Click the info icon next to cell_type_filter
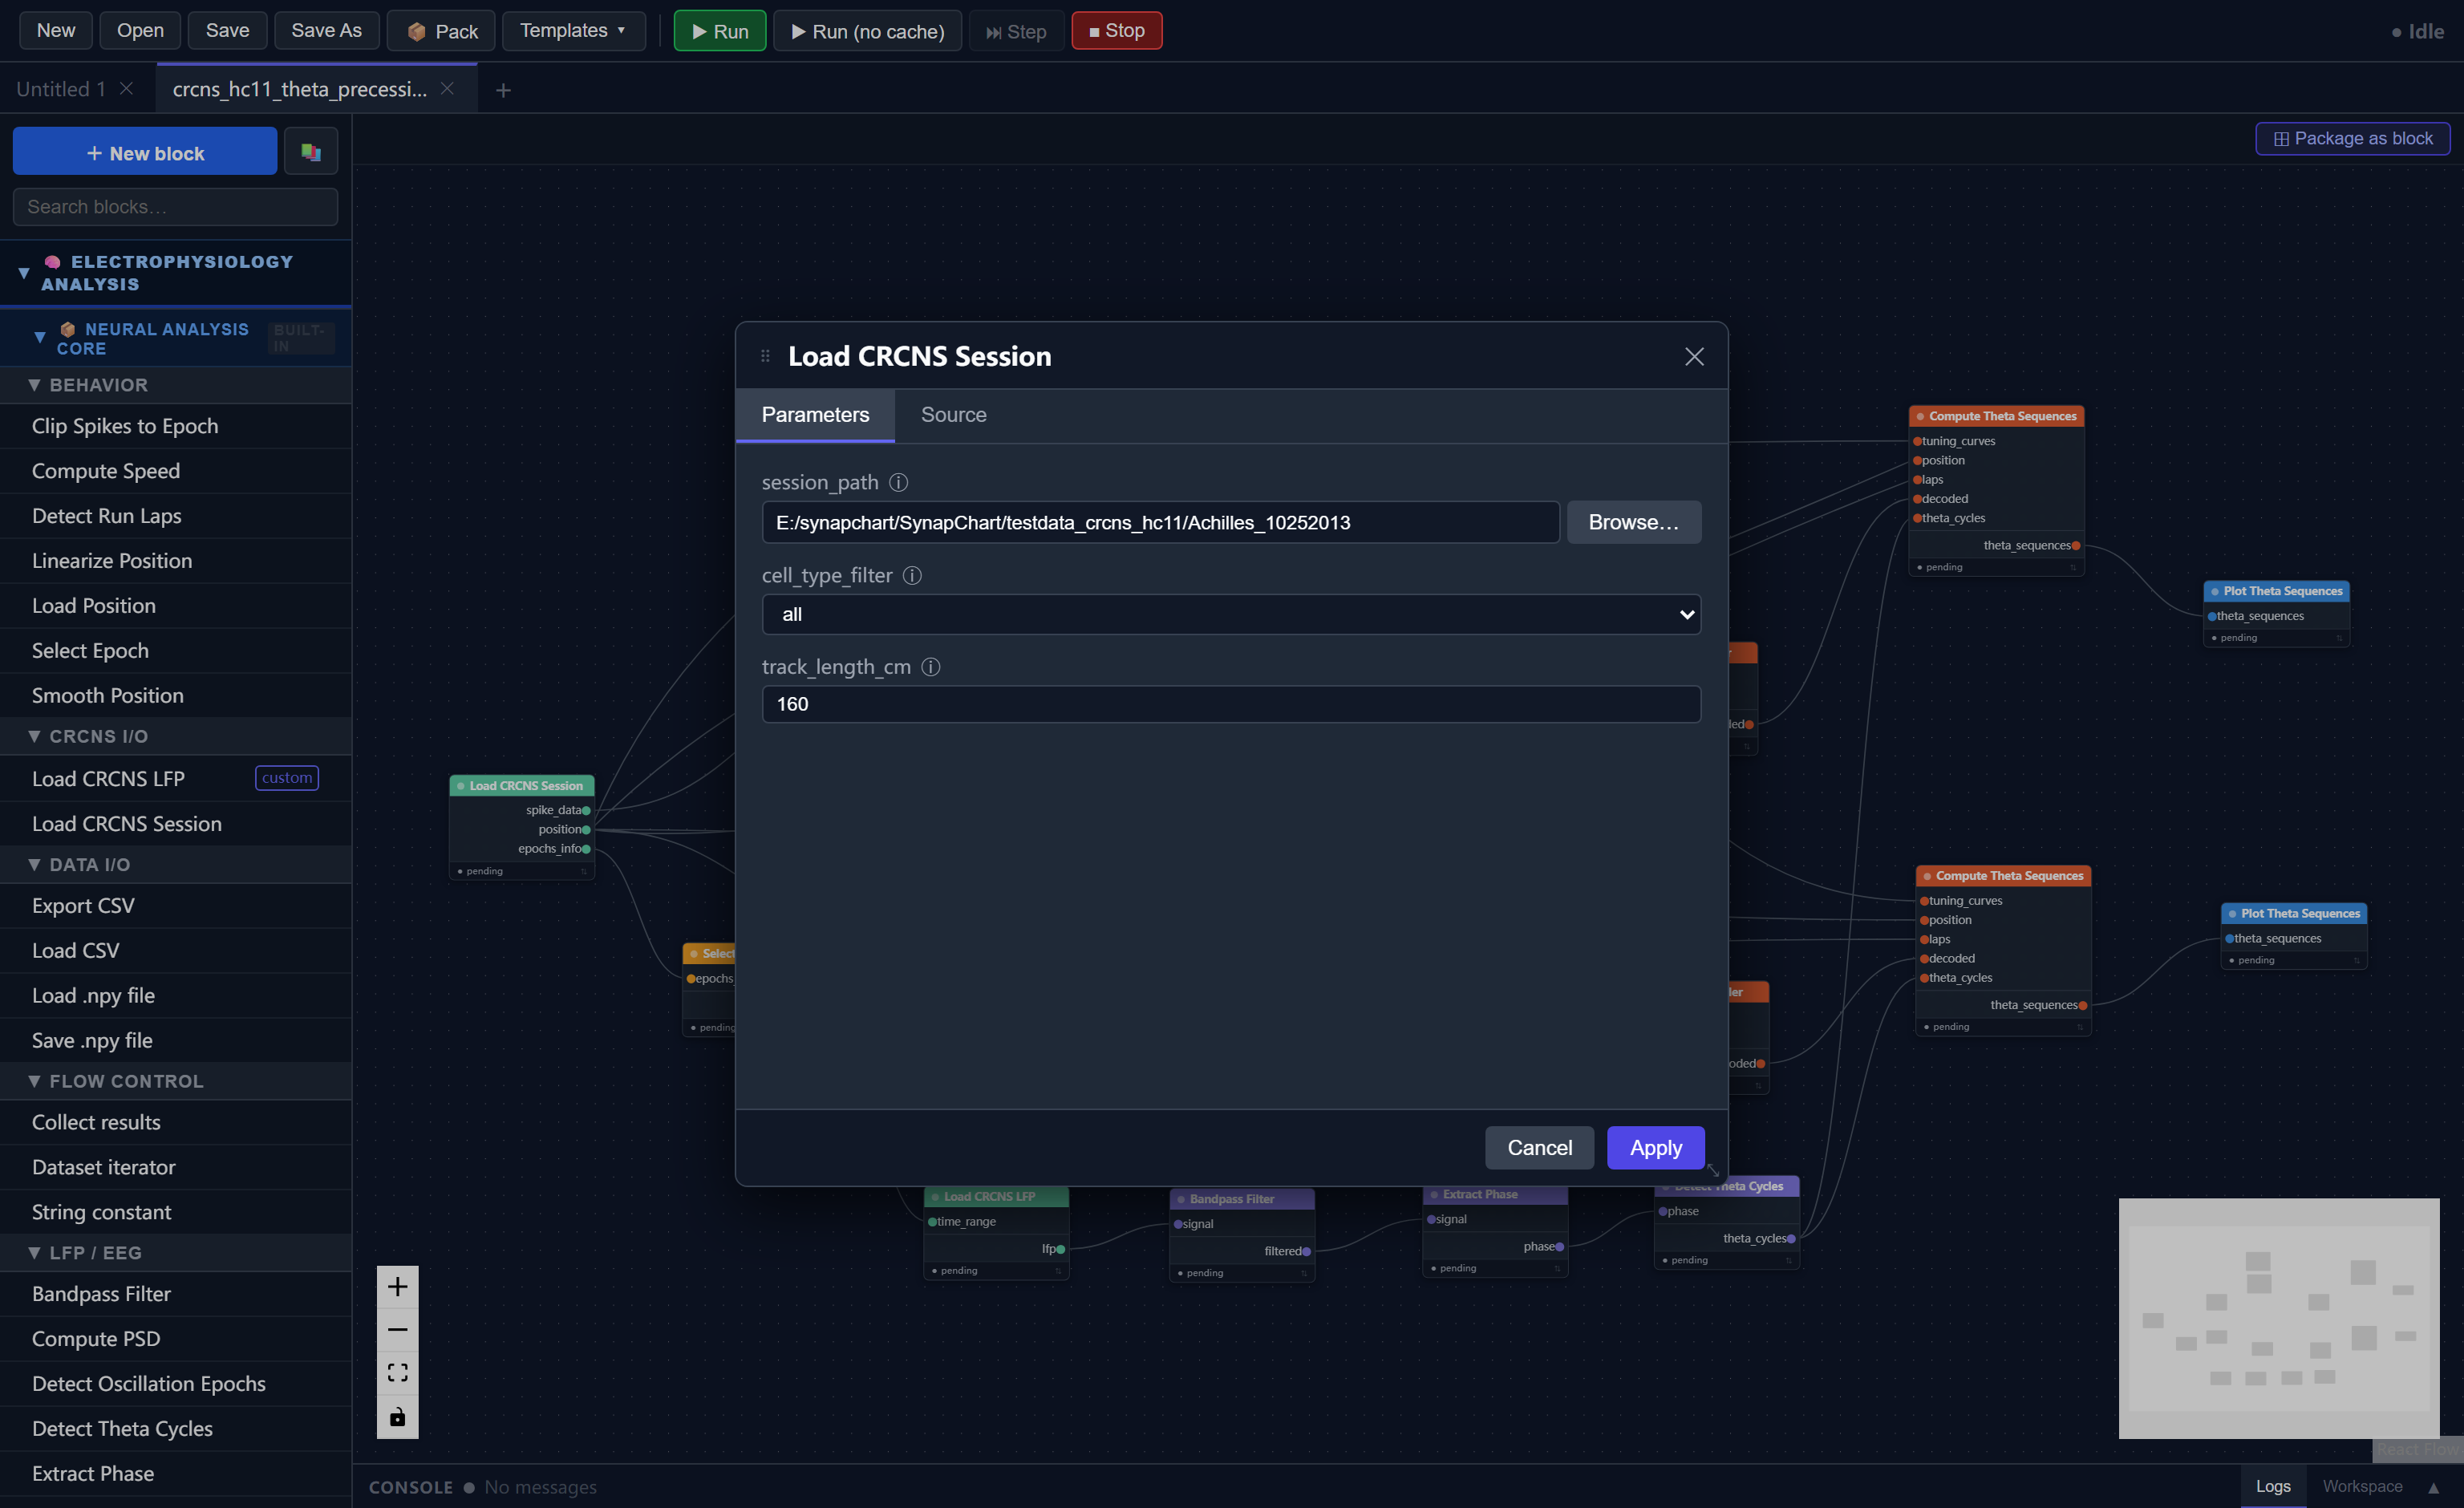The width and height of the screenshot is (2464, 1508). pos(912,575)
